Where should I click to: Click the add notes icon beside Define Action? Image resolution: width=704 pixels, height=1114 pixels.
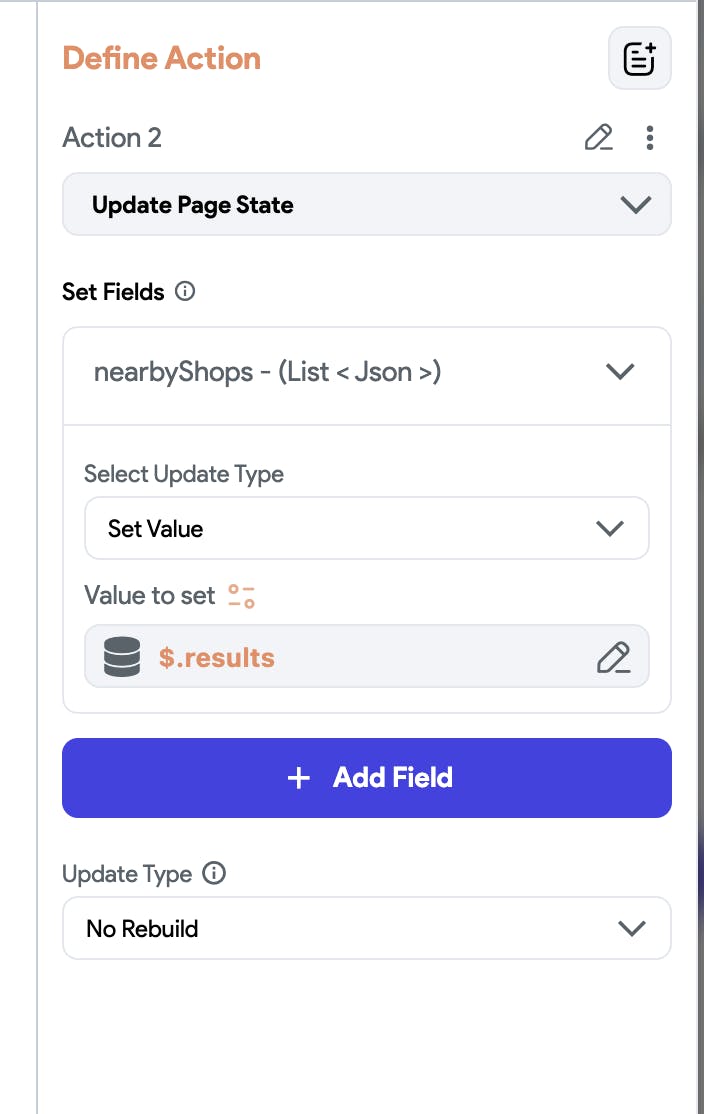640,59
